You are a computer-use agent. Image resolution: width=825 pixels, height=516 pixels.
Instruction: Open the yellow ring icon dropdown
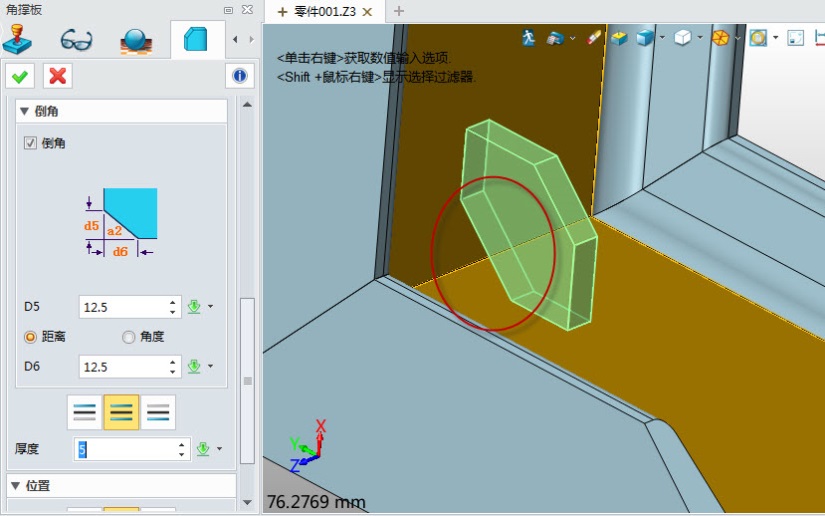[x=776, y=37]
